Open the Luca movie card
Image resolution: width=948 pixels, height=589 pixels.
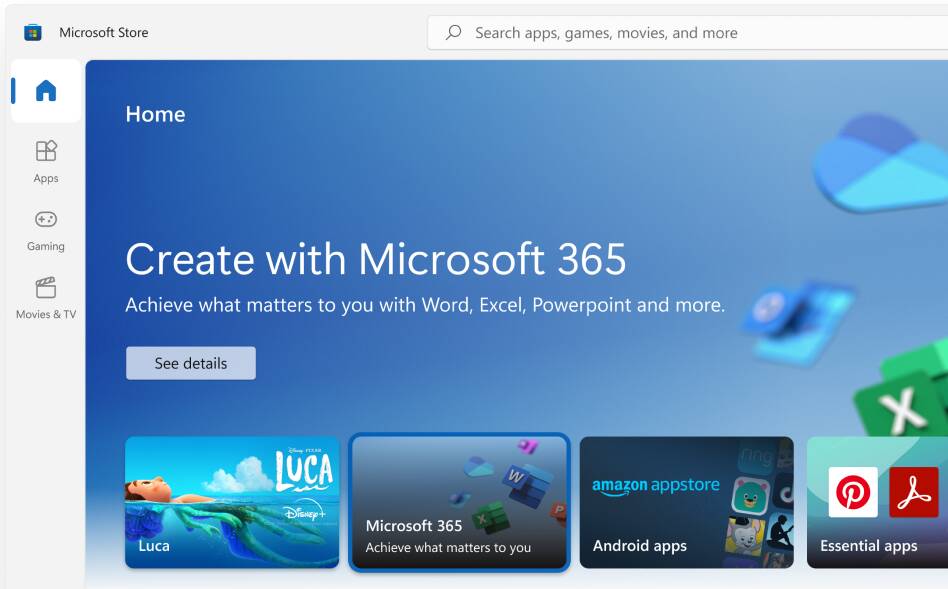[232, 503]
